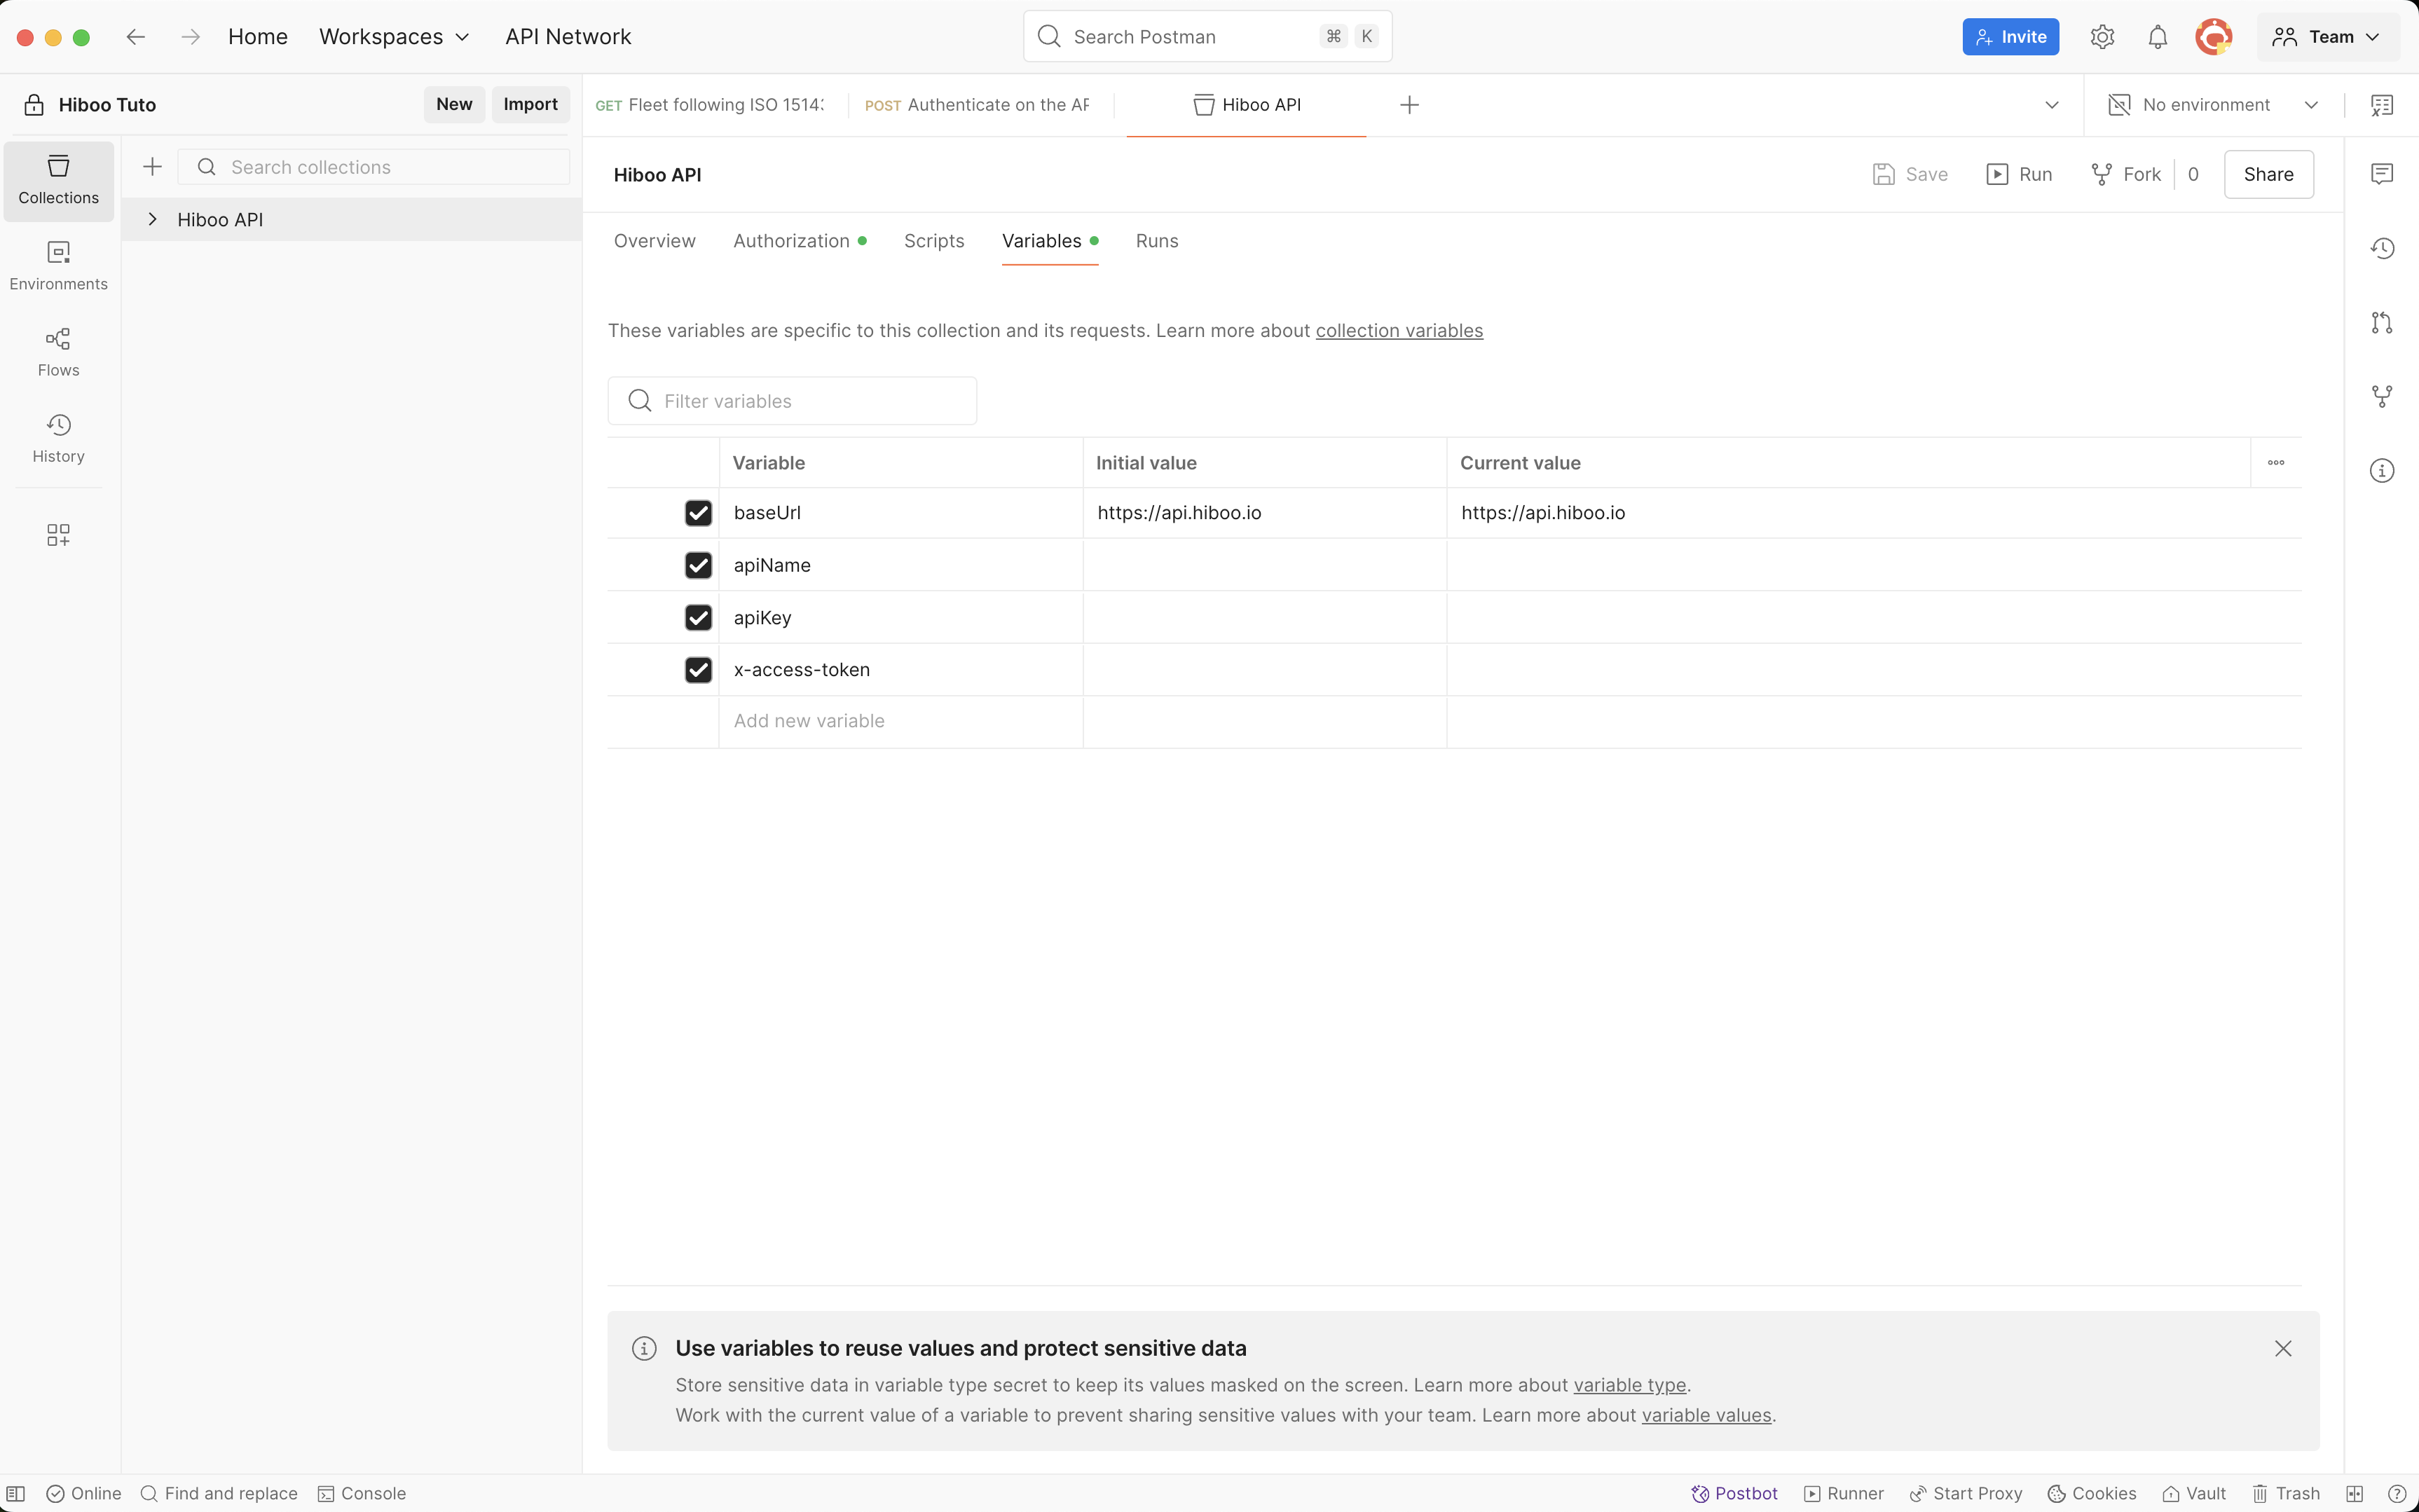Click the Home menu item
This screenshot has width=2419, height=1512.
coord(258,37)
